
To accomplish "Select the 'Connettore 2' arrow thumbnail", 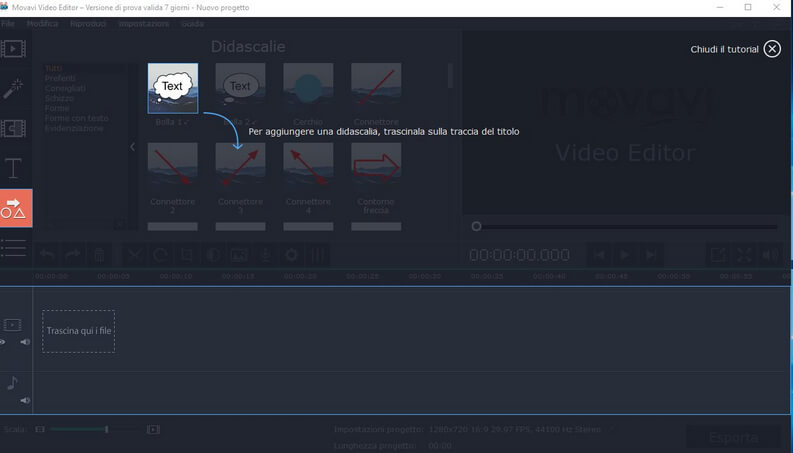I will (x=172, y=167).
